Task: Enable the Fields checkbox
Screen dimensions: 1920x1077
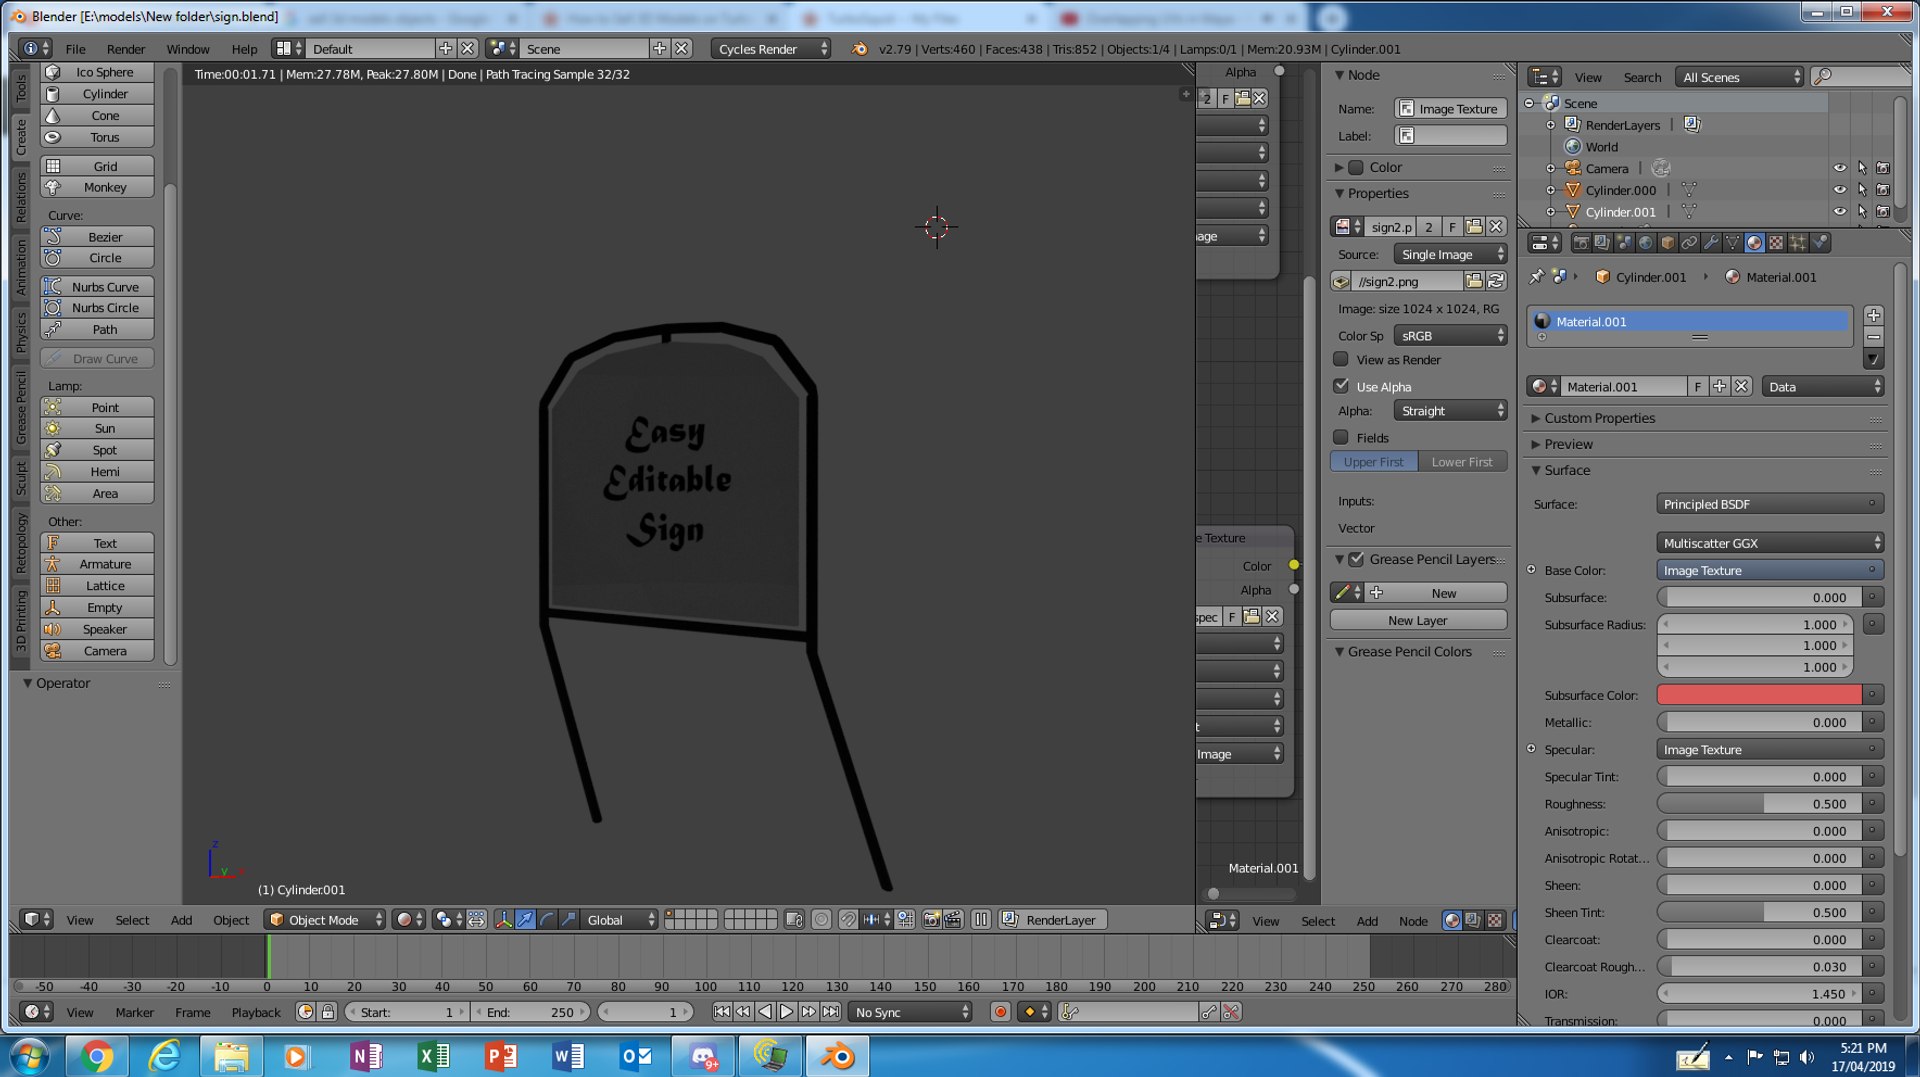Action: tap(1341, 437)
